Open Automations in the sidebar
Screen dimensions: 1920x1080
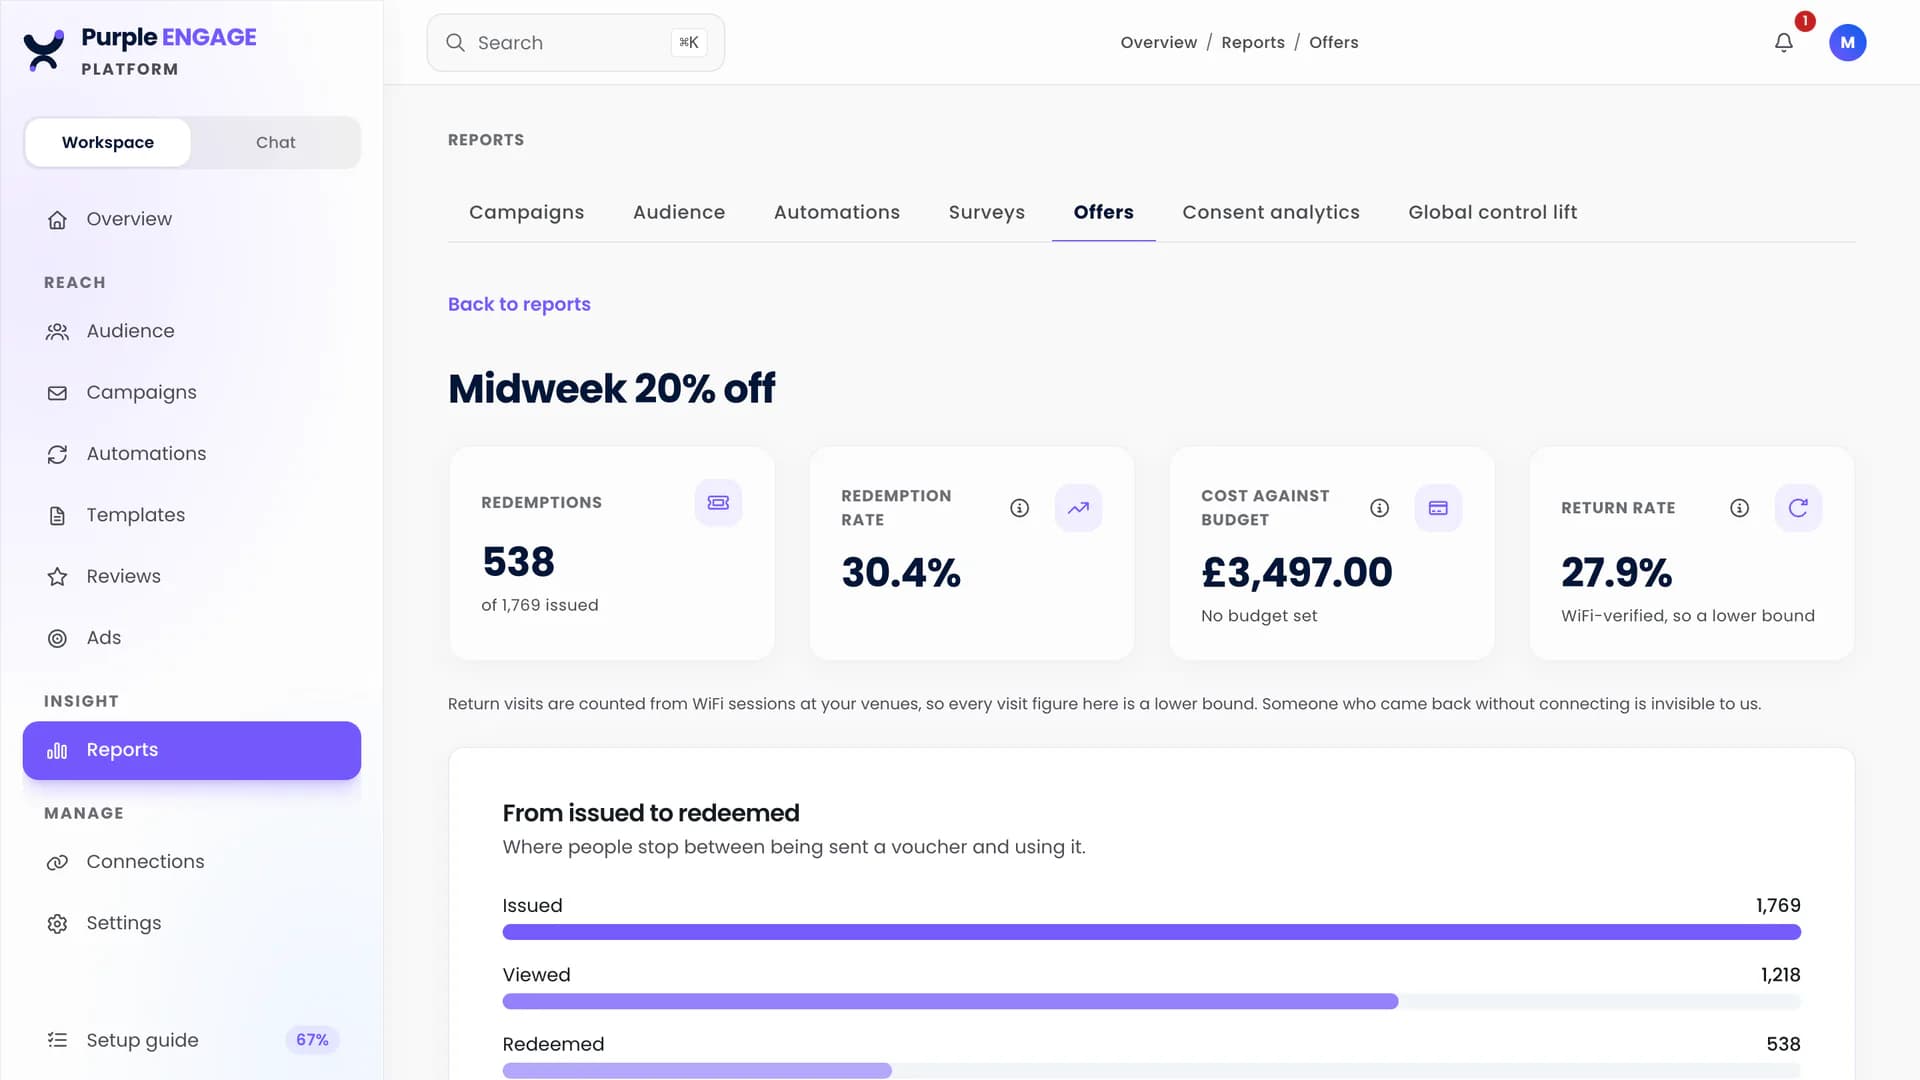(x=192, y=453)
